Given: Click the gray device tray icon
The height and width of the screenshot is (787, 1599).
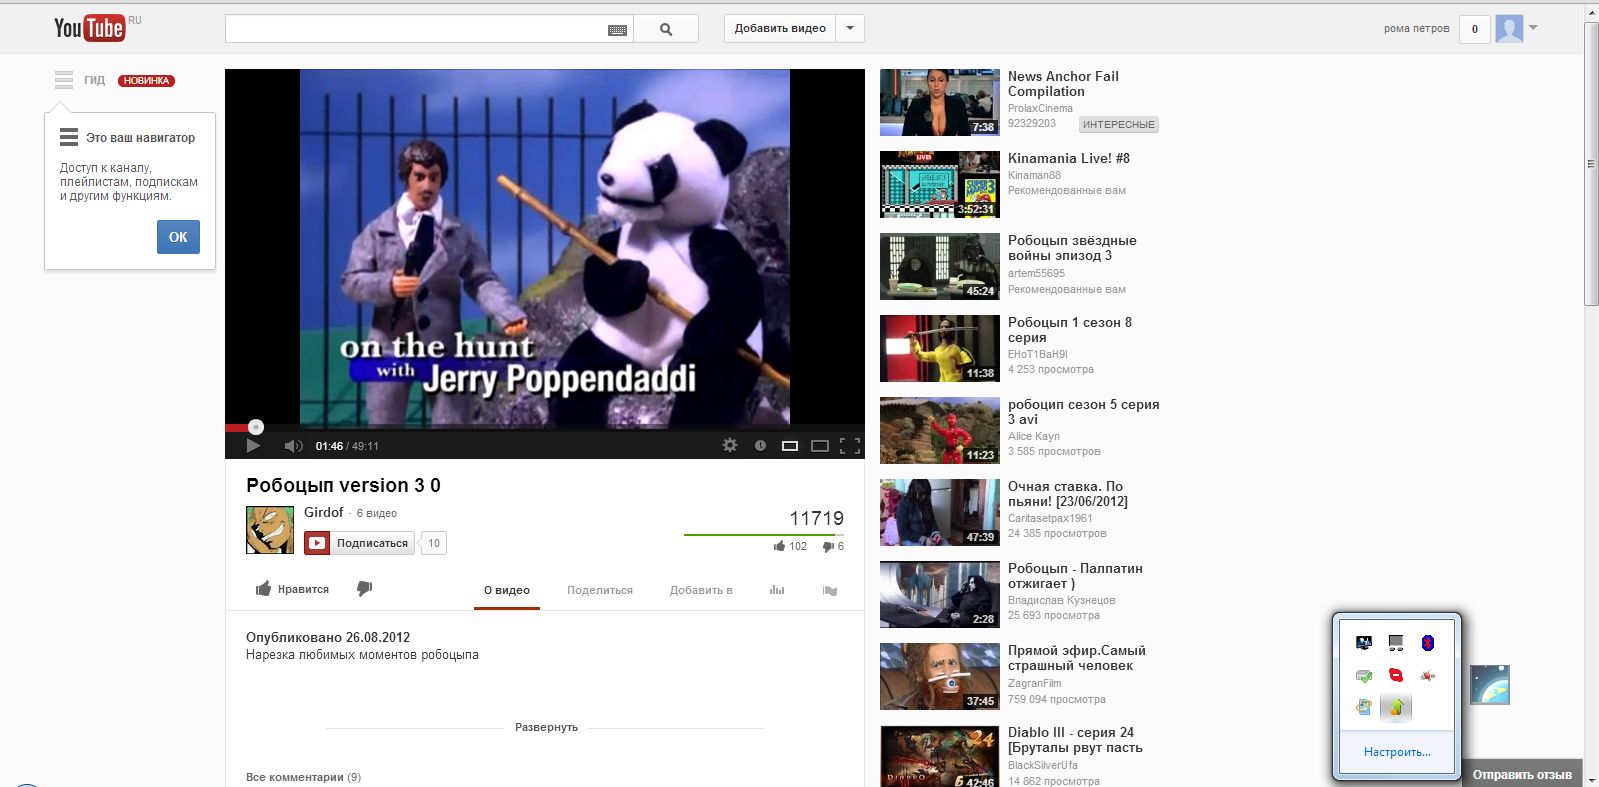Looking at the screenshot, I should (x=1396, y=643).
